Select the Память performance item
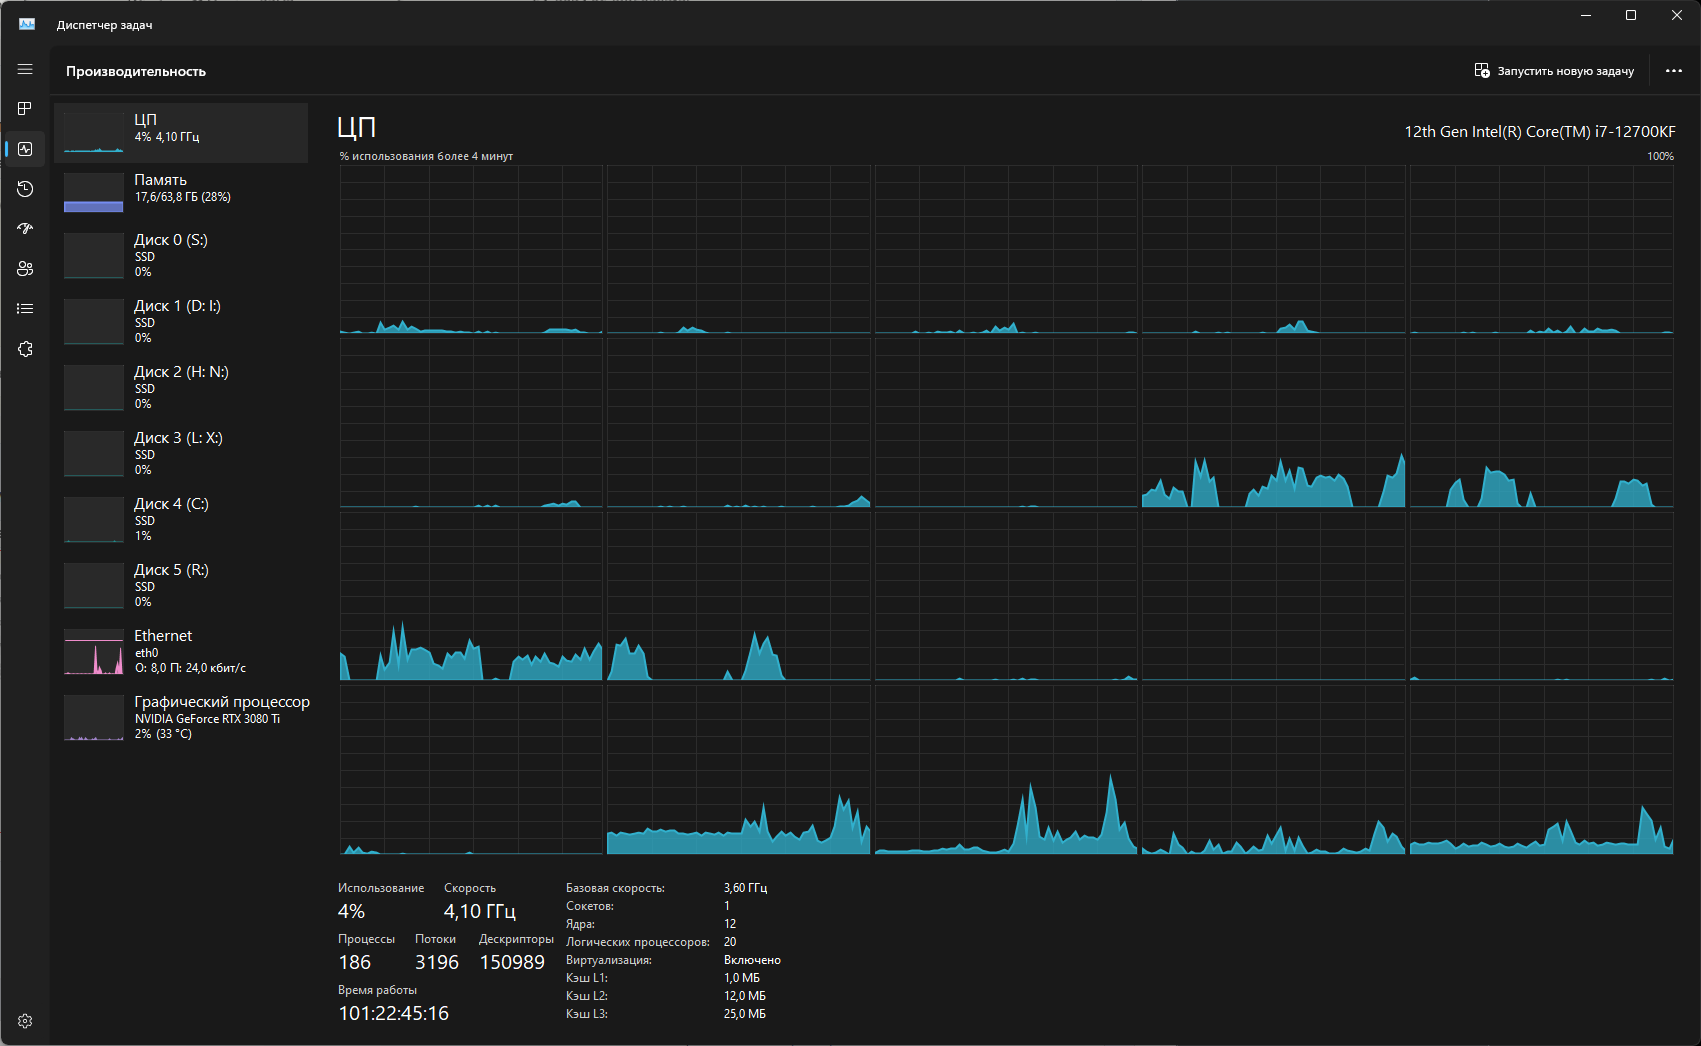The image size is (1701, 1046). (x=181, y=192)
